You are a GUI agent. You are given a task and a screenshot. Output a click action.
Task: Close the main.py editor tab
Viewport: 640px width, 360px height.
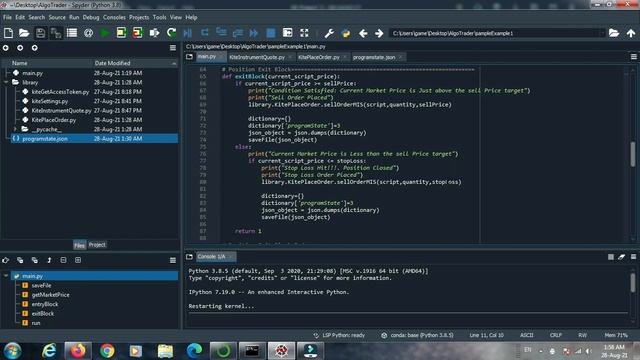tap(222, 57)
